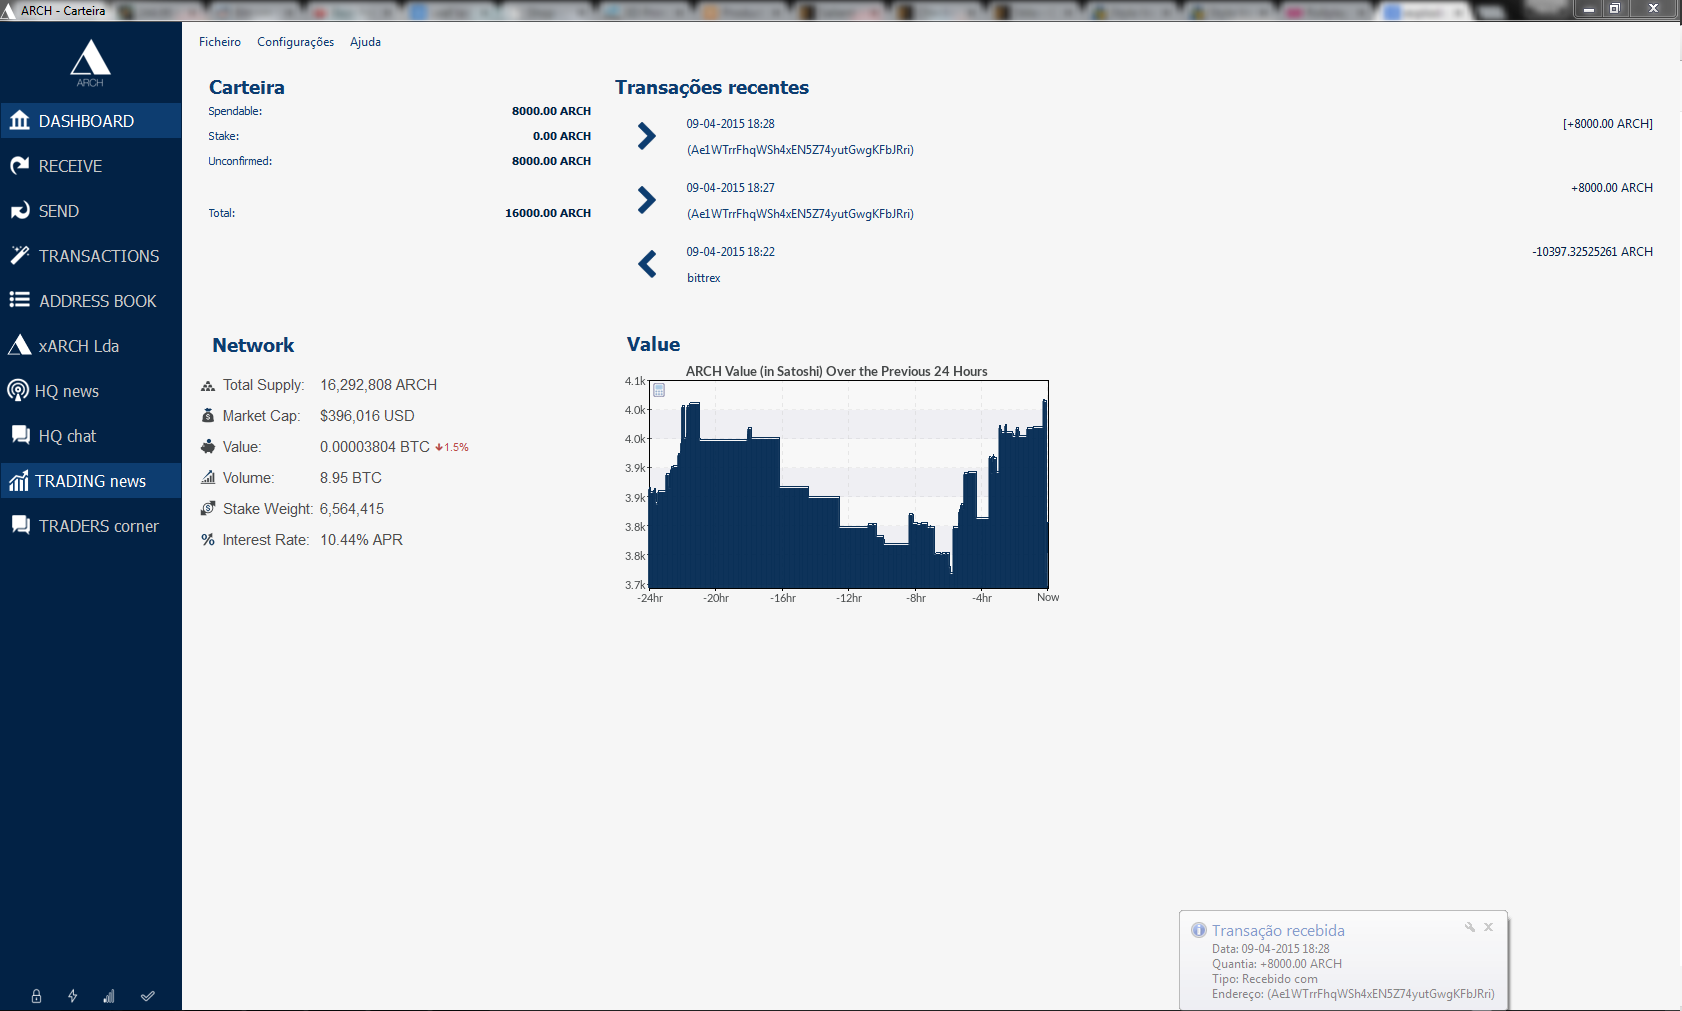
Task: Click the Total Supply icon
Action: tap(208, 386)
